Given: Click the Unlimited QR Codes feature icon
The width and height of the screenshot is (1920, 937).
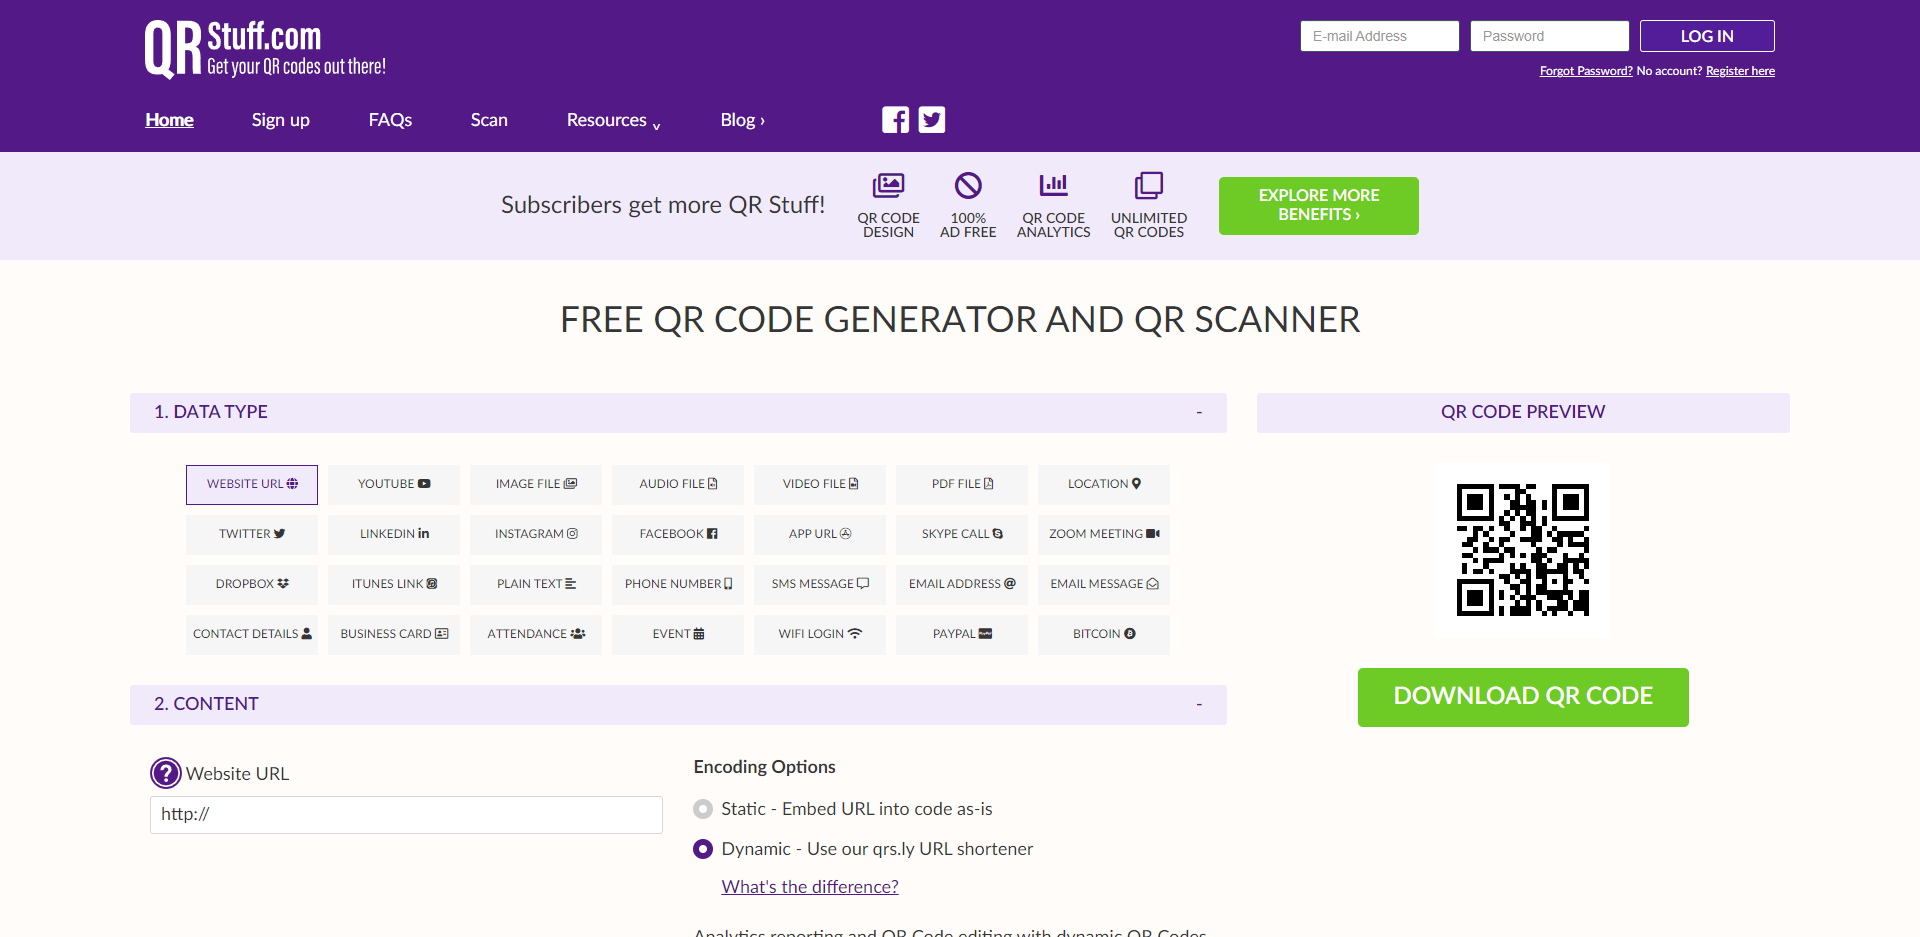Looking at the screenshot, I should pos(1148,185).
